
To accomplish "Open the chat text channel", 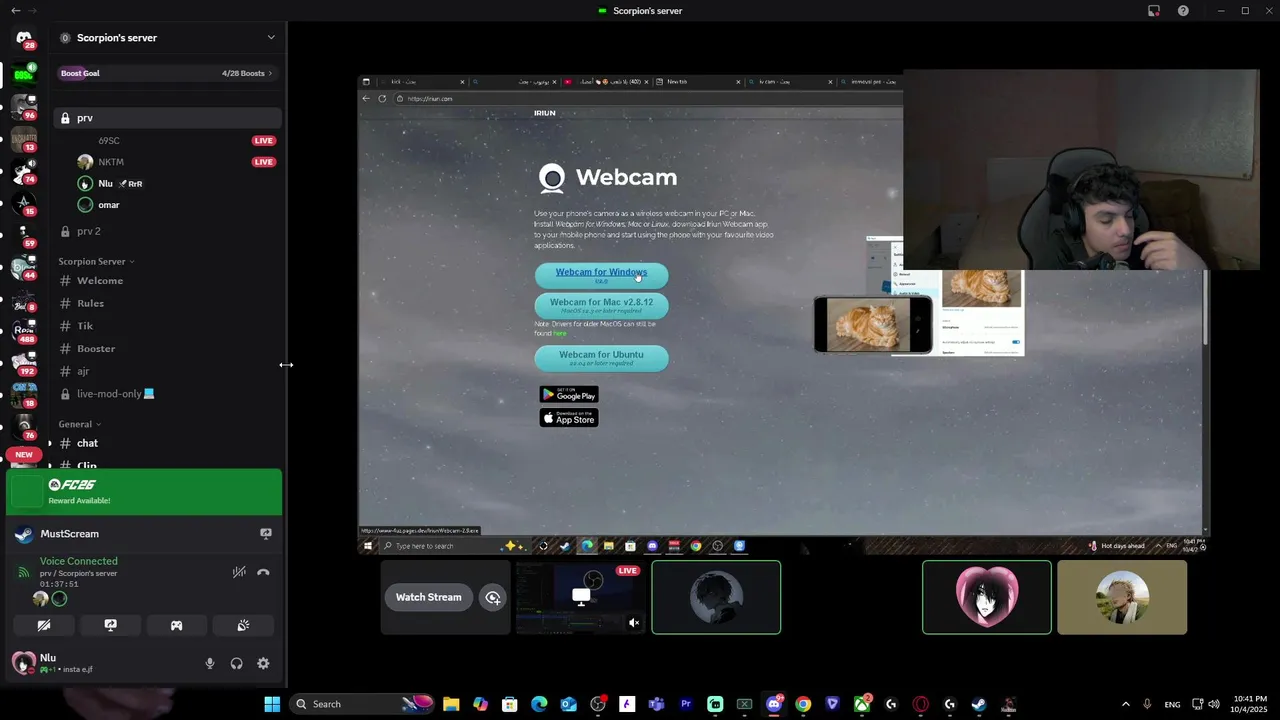I will [x=166, y=443].
